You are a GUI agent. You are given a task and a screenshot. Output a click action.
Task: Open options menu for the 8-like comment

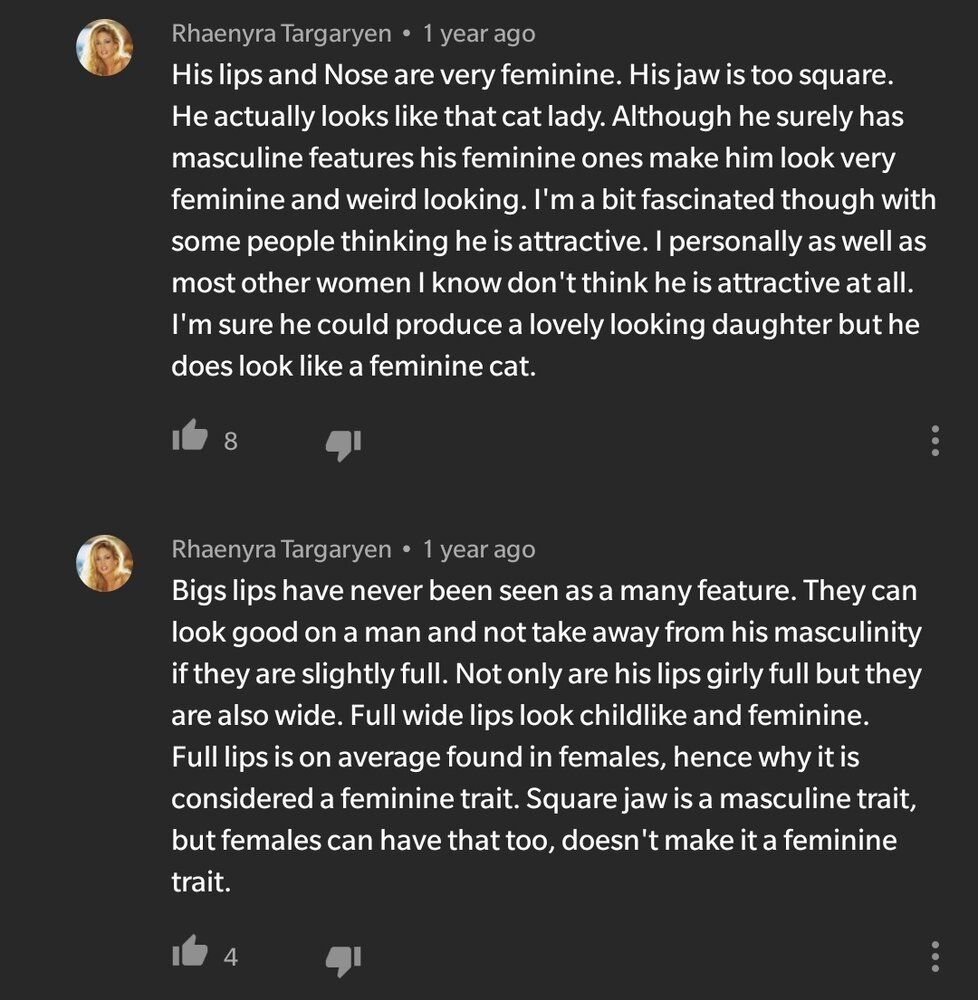(x=934, y=440)
